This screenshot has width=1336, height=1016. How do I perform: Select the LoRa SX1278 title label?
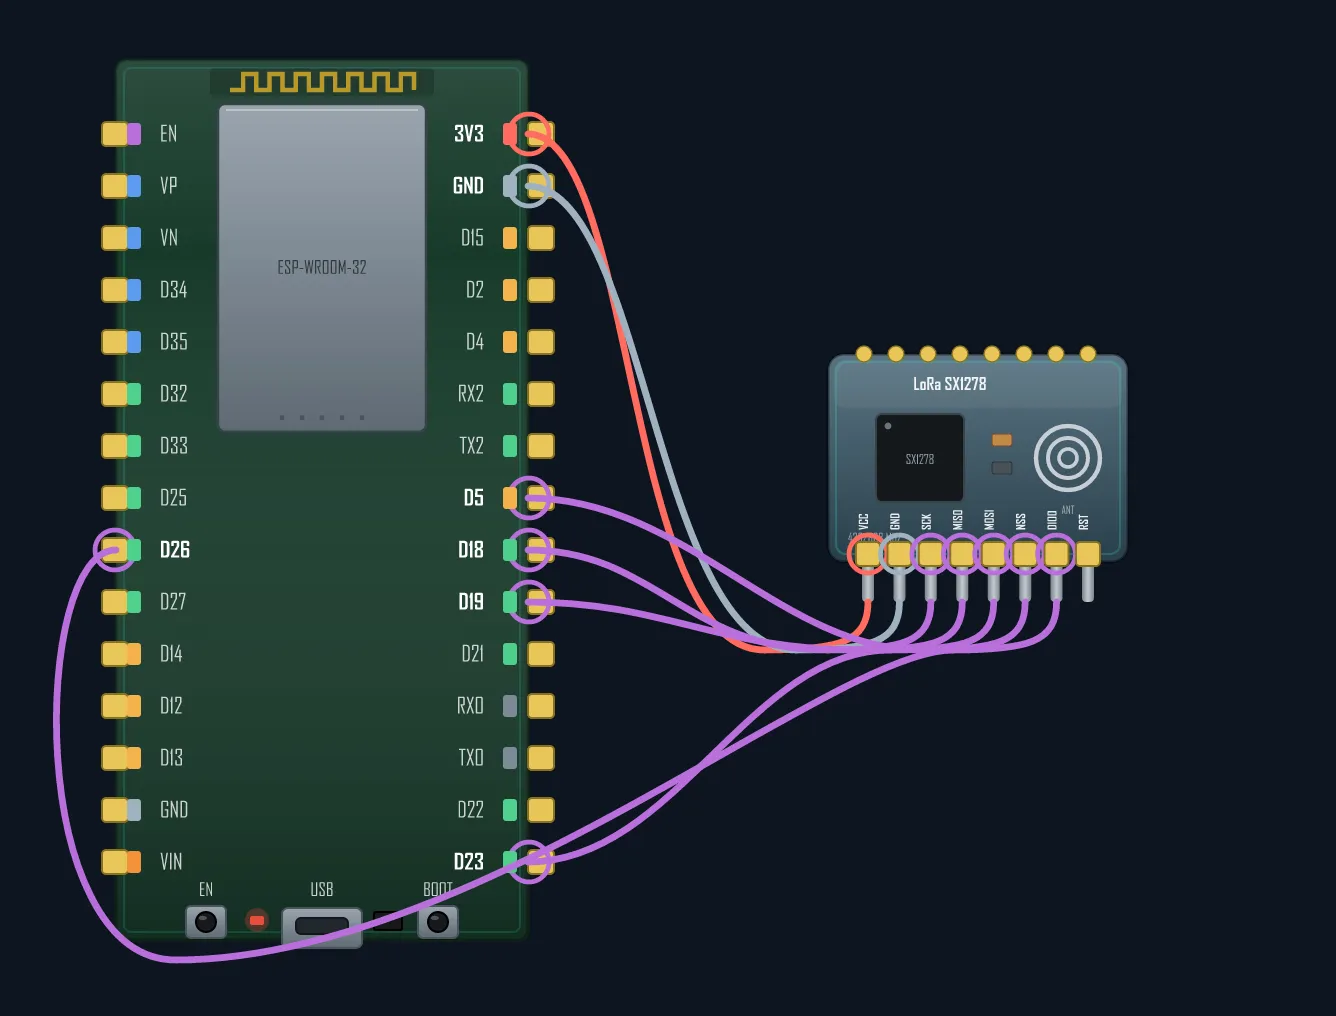pyautogui.click(x=949, y=384)
